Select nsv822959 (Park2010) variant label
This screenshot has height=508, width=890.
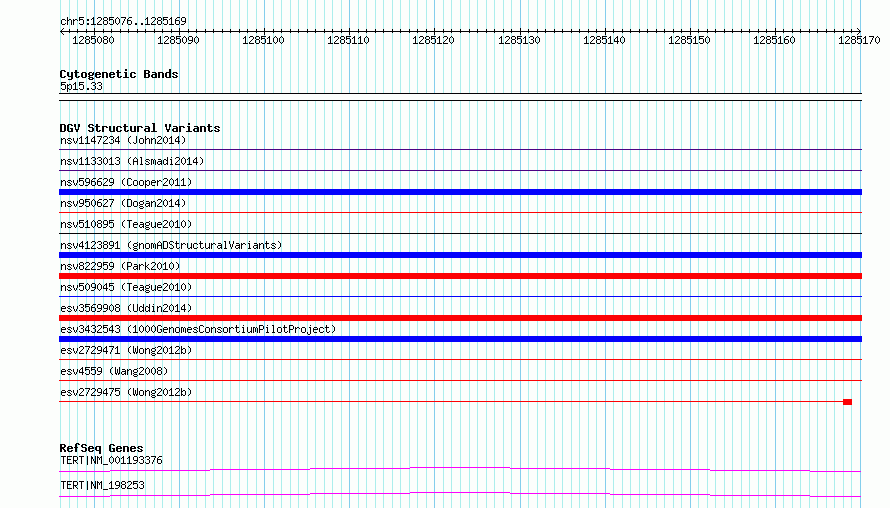coord(120,266)
